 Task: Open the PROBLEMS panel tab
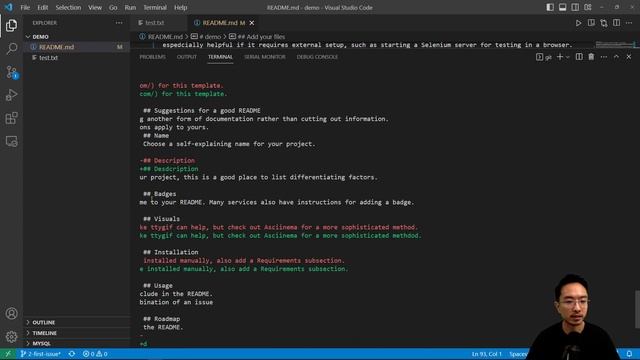[152, 57]
